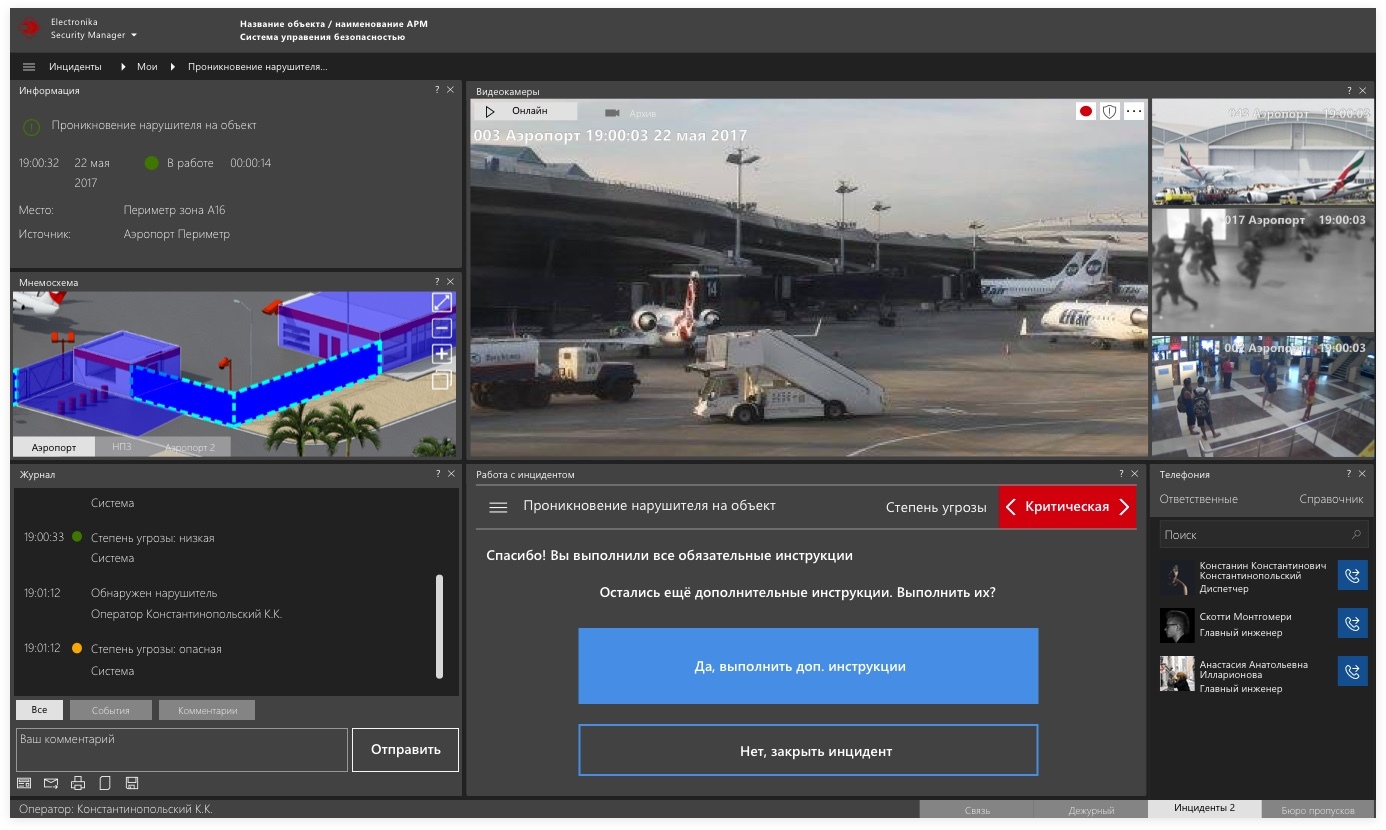
Task: Open help in the Работа с инцидентом panel
Action: click(1121, 474)
